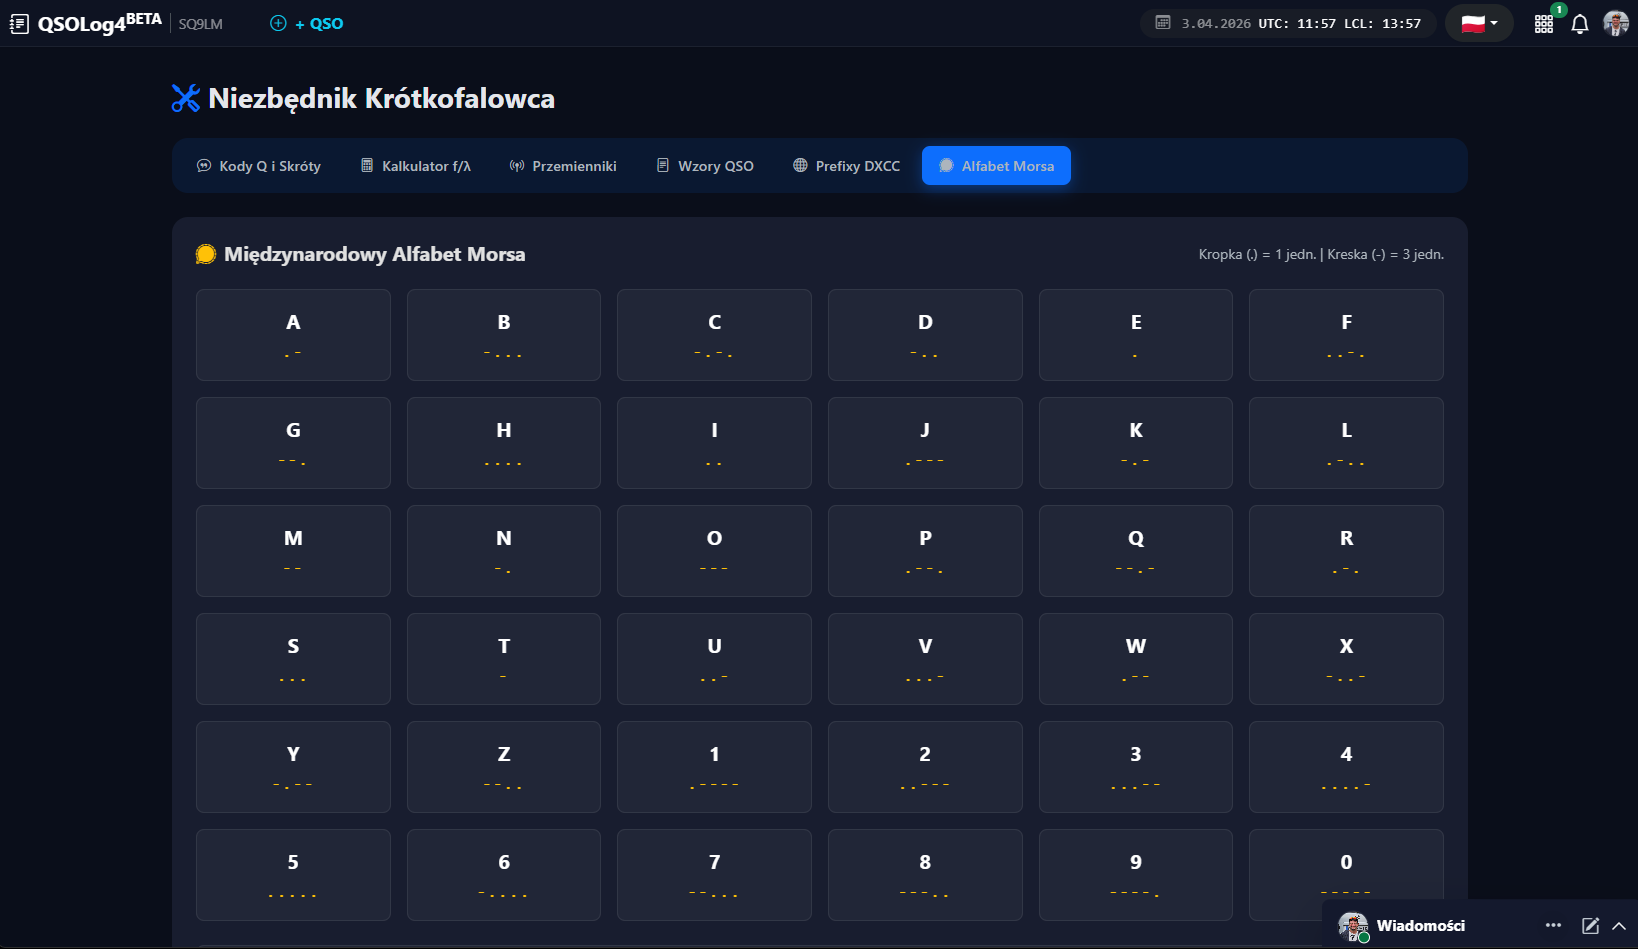
Task: Select the Morse card for digit 7
Action: click(714, 874)
